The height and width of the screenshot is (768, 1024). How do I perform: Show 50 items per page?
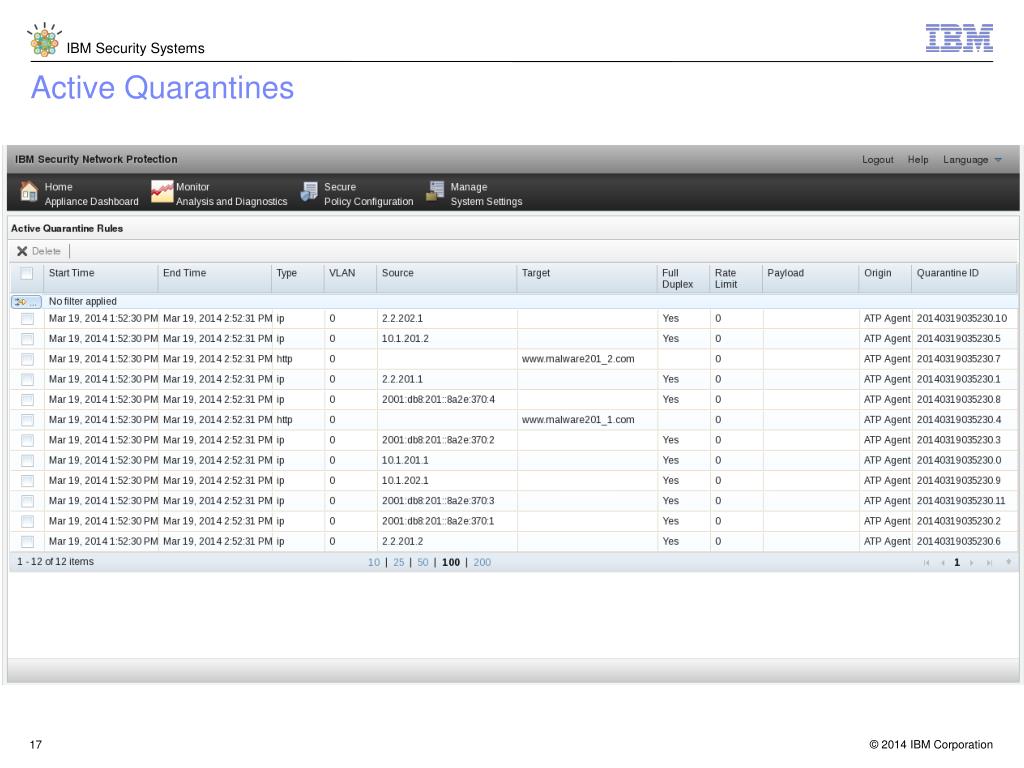pyautogui.click(x=423, y=562)
